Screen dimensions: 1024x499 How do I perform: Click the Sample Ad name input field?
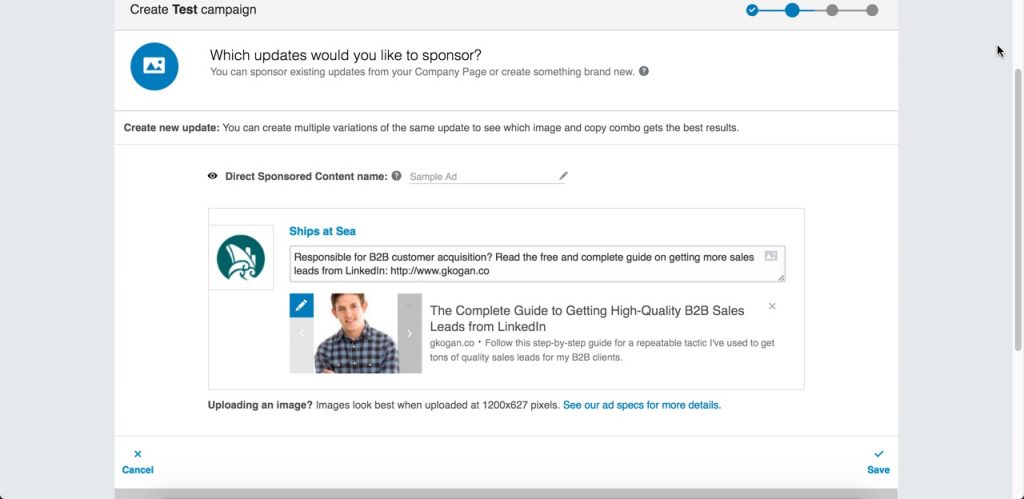(x=480, y=177)
